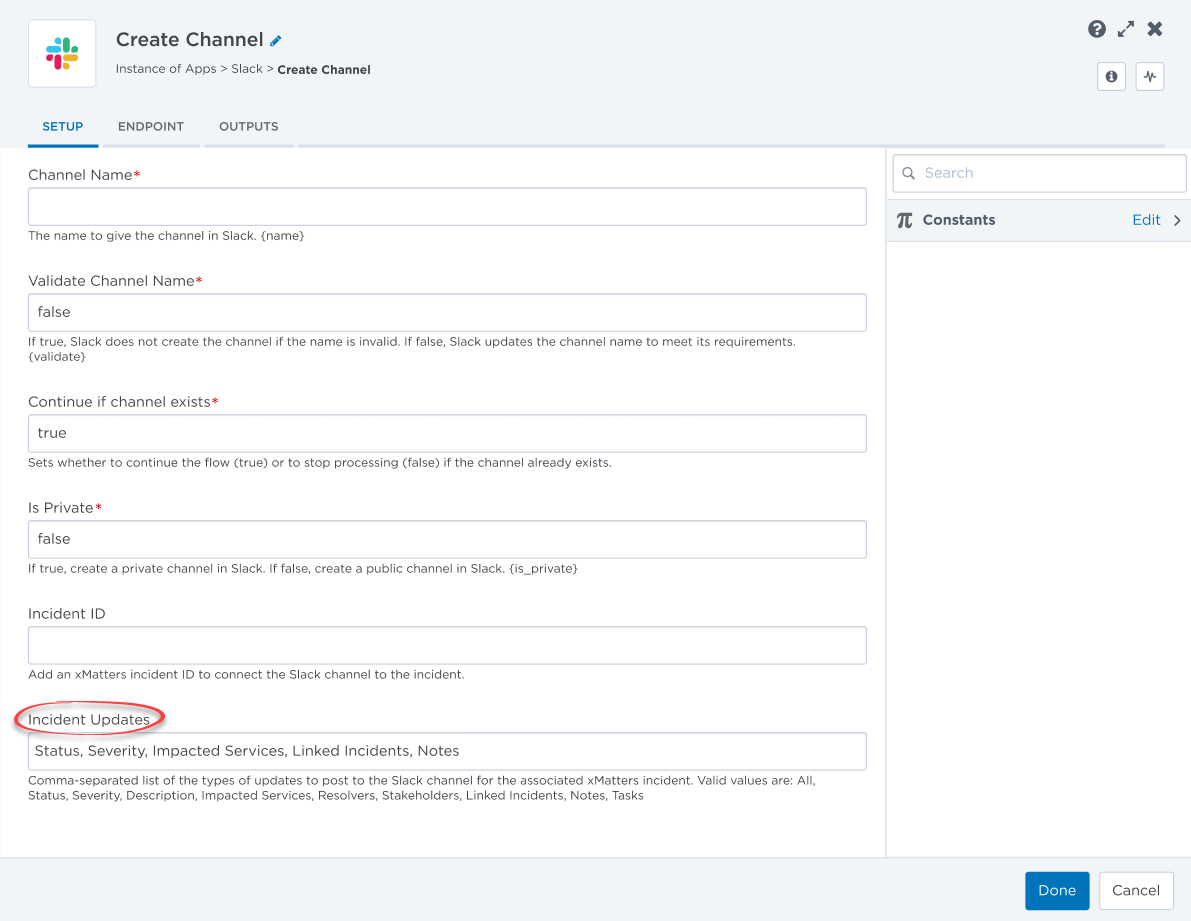Click Edit link beside Constants

[1146, 220]
